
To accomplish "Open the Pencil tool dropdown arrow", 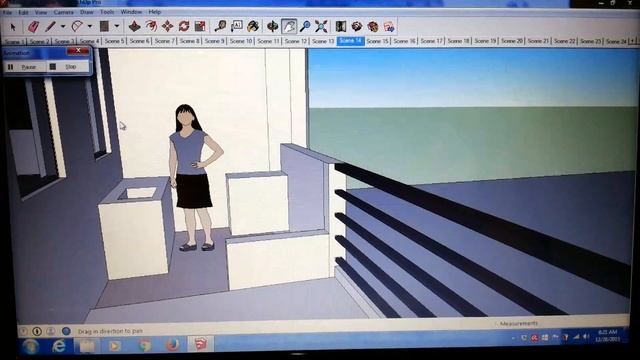I will pyautogui.click(x=63, y=27).
